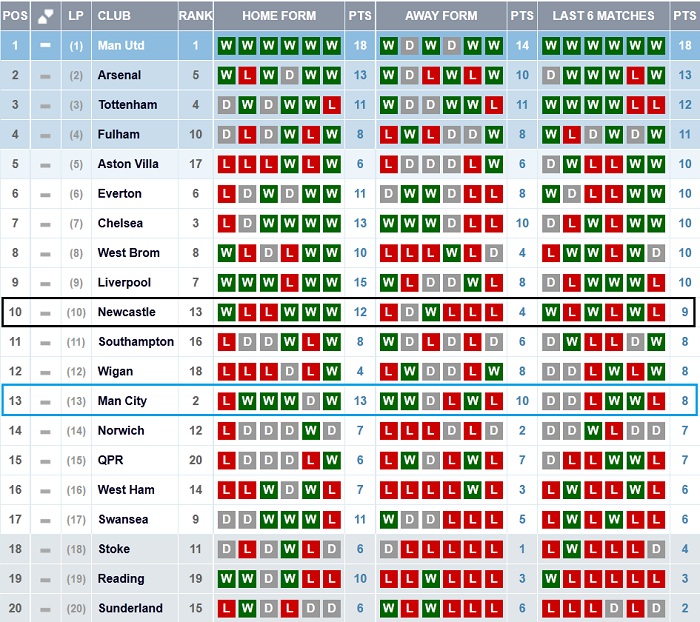Click Arsenal's home form L box
This screenshot has width=700, height=622.
[247, 75]
